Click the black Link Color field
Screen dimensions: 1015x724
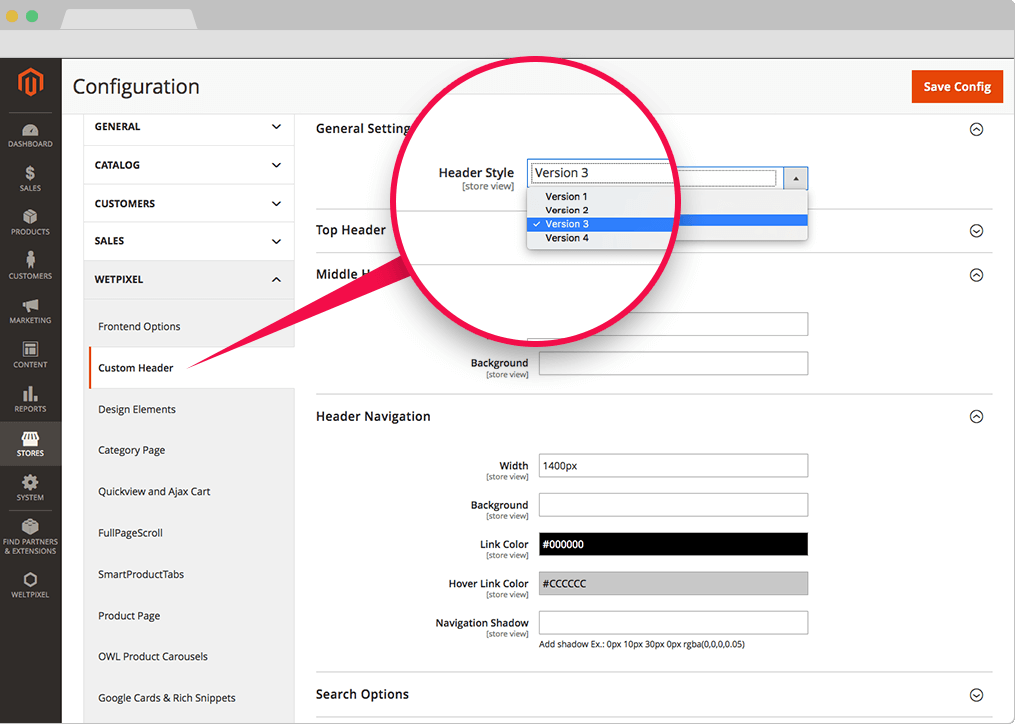pyautogui.click(x=672, y=544)
